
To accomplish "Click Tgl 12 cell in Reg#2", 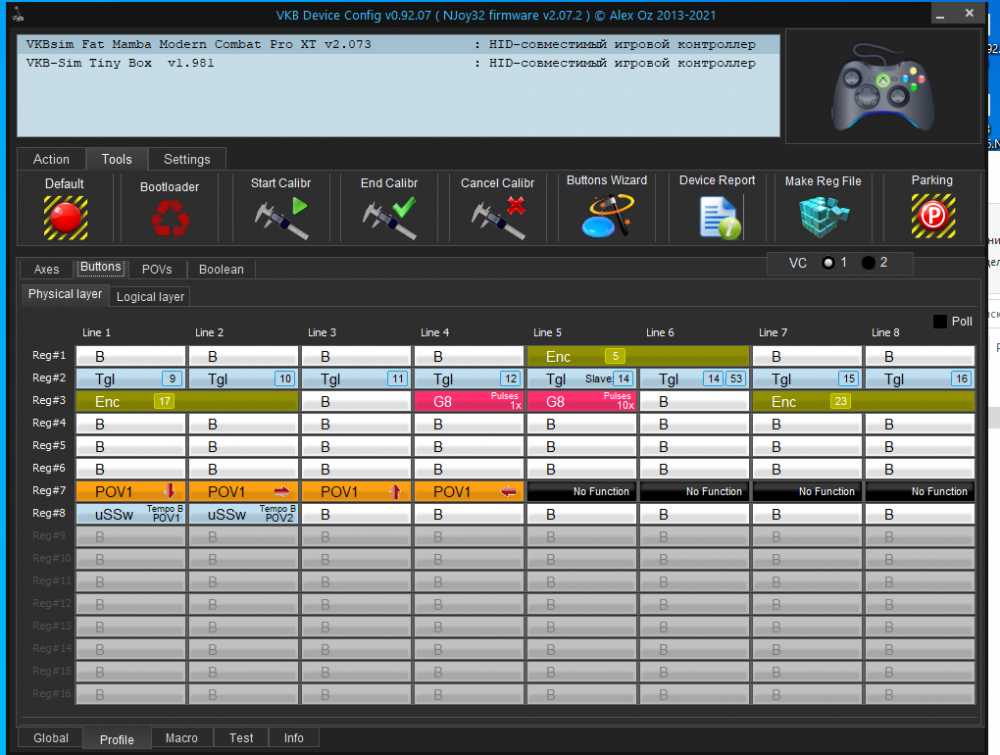I will coord(469,379).
